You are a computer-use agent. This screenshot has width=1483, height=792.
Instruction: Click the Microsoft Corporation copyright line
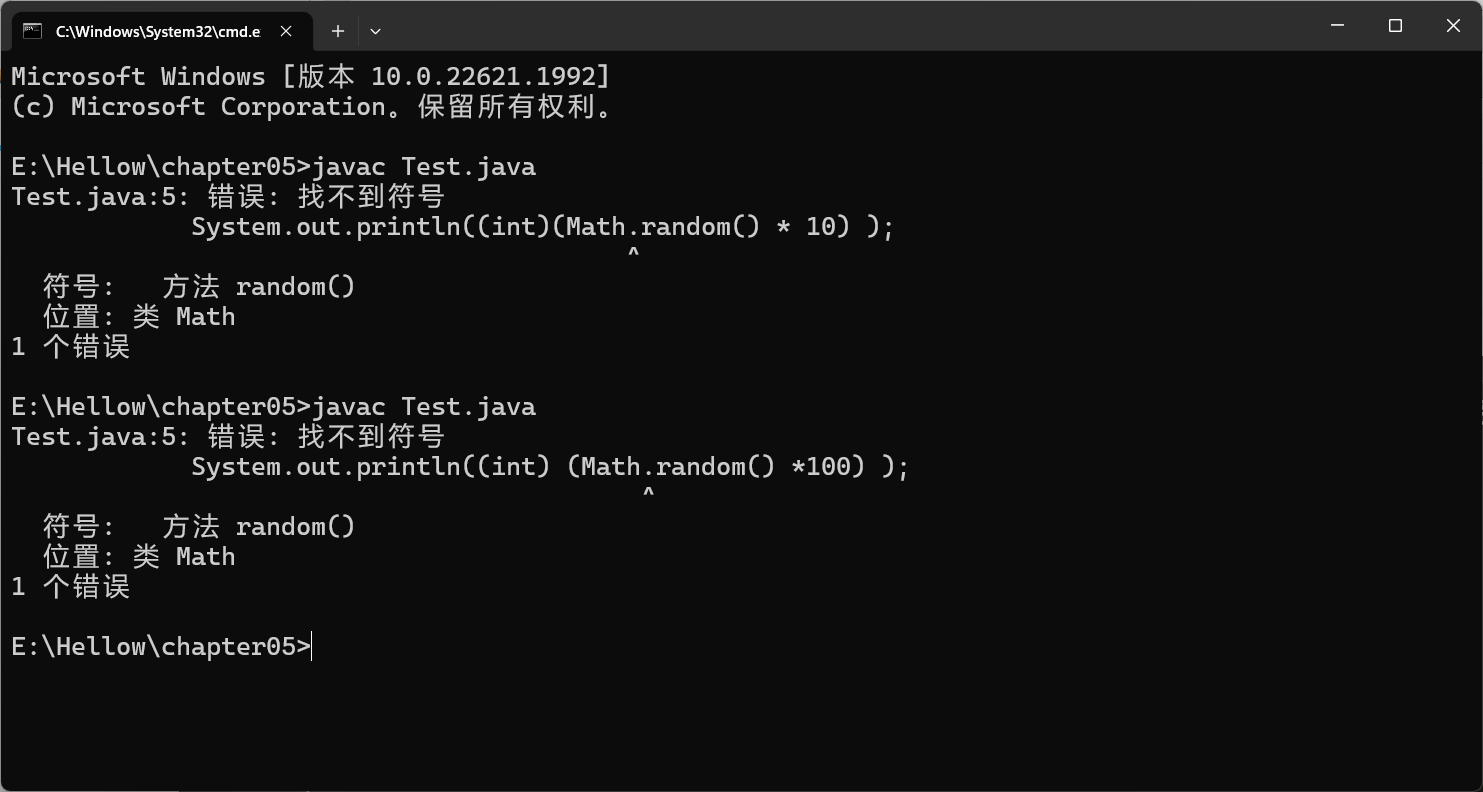point(312,107)
